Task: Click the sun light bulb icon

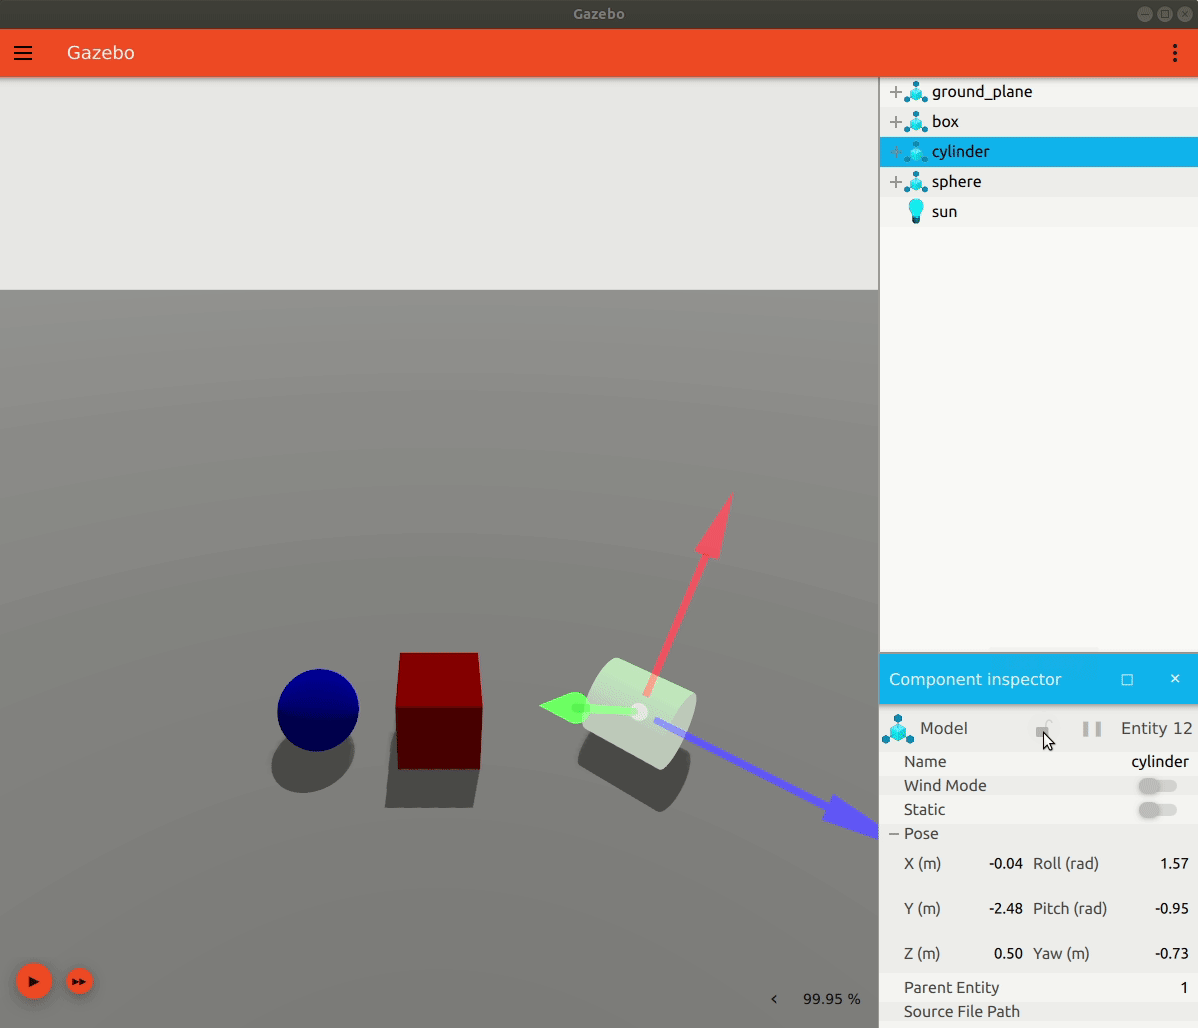Action: click(915, 211)
